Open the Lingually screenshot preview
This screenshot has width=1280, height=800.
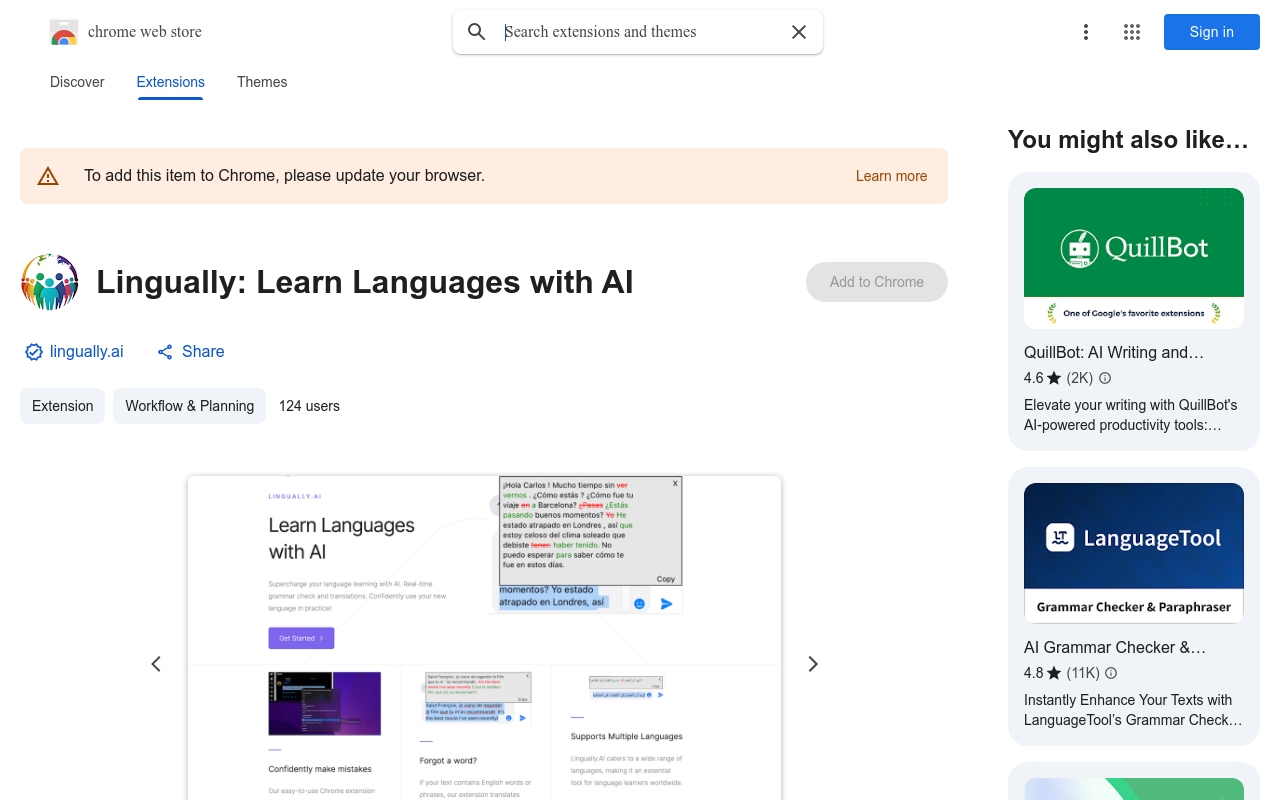(484, 638)
